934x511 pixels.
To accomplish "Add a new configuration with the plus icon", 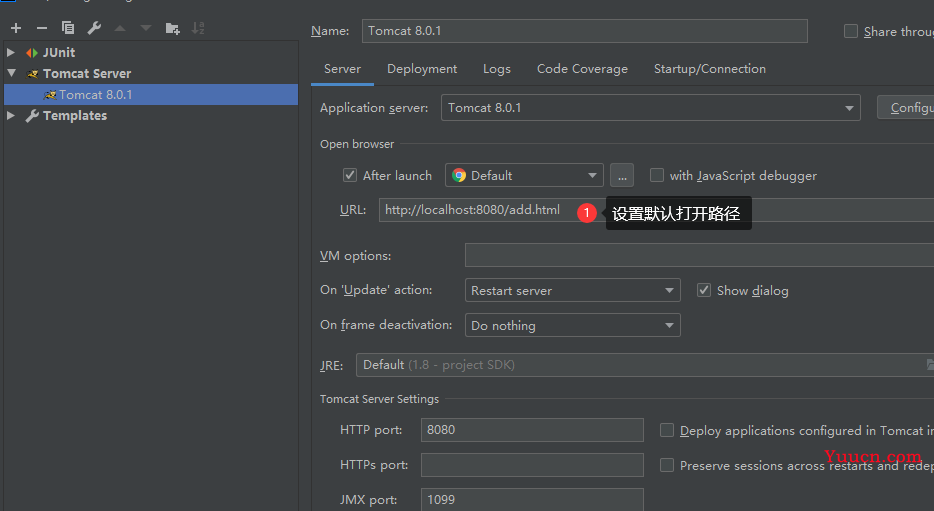I will [16, 28].
